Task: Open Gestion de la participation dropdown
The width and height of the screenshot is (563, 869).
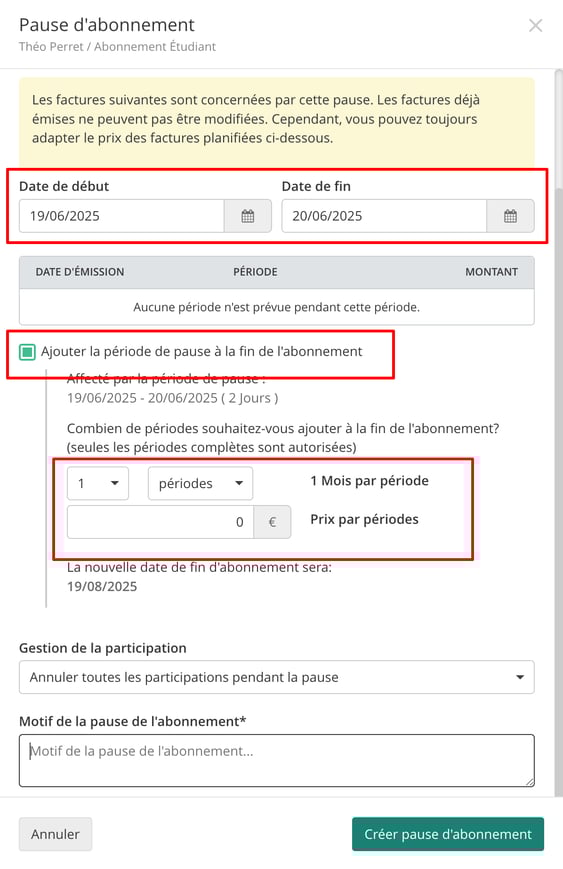Action: (277, 677)
